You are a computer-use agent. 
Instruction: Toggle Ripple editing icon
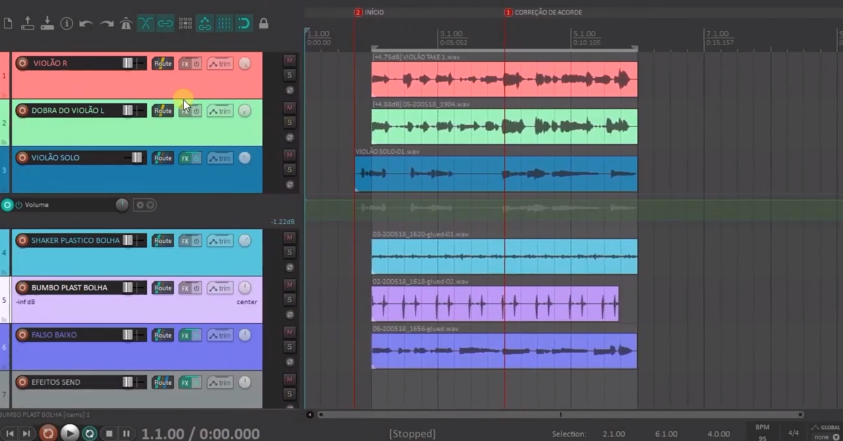[185, 23]
